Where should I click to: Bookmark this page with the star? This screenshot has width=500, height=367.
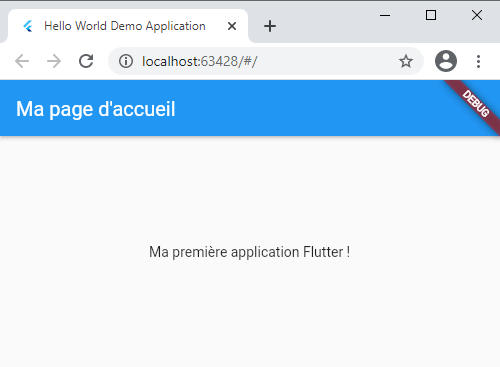point(406,61)
